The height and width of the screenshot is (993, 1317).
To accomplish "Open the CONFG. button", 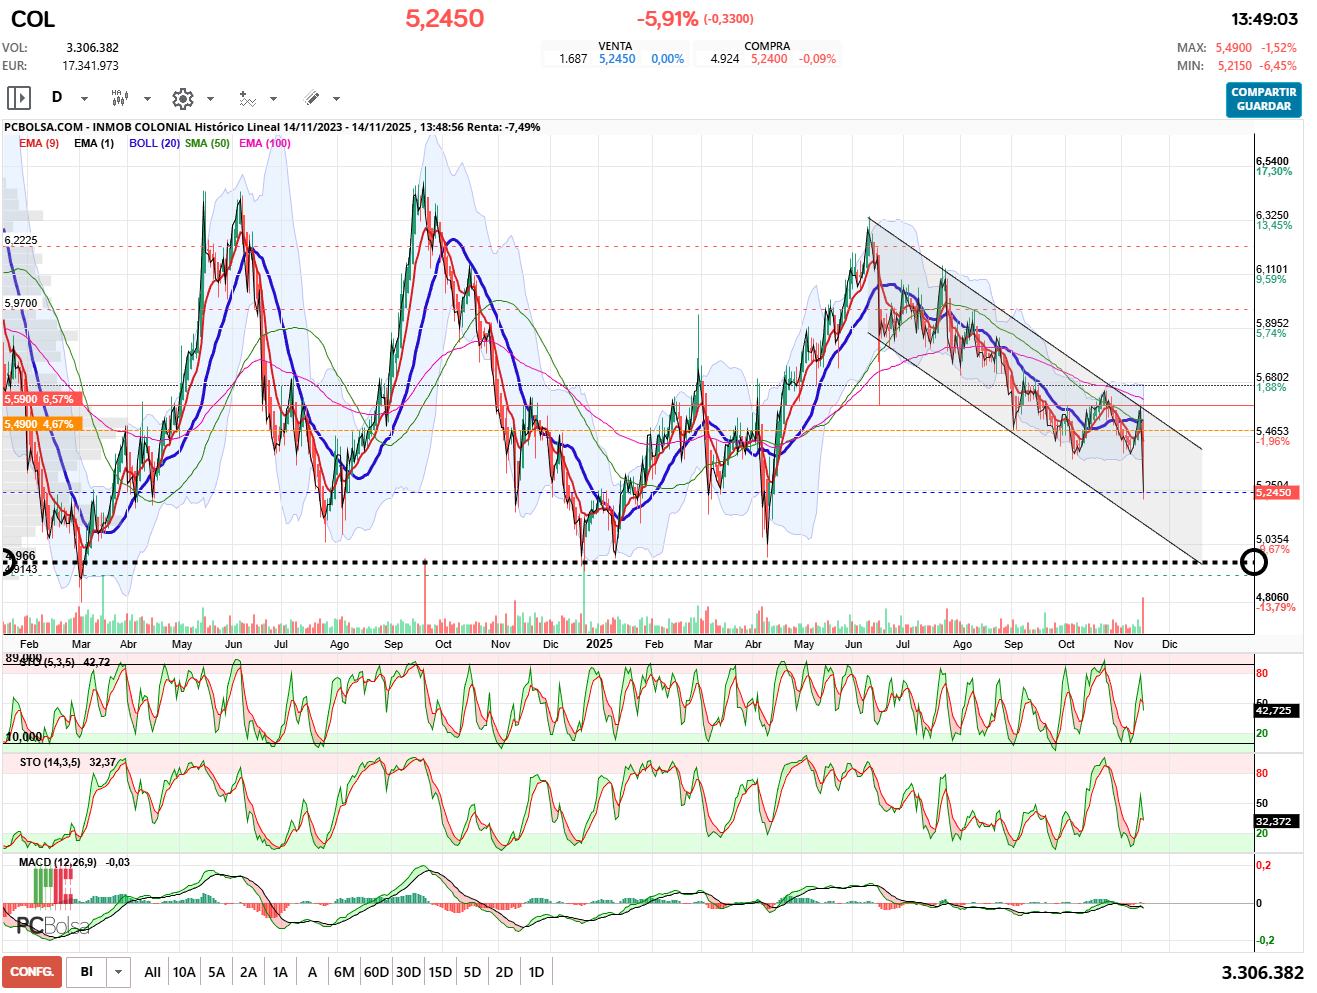I will tap(32, 972).
